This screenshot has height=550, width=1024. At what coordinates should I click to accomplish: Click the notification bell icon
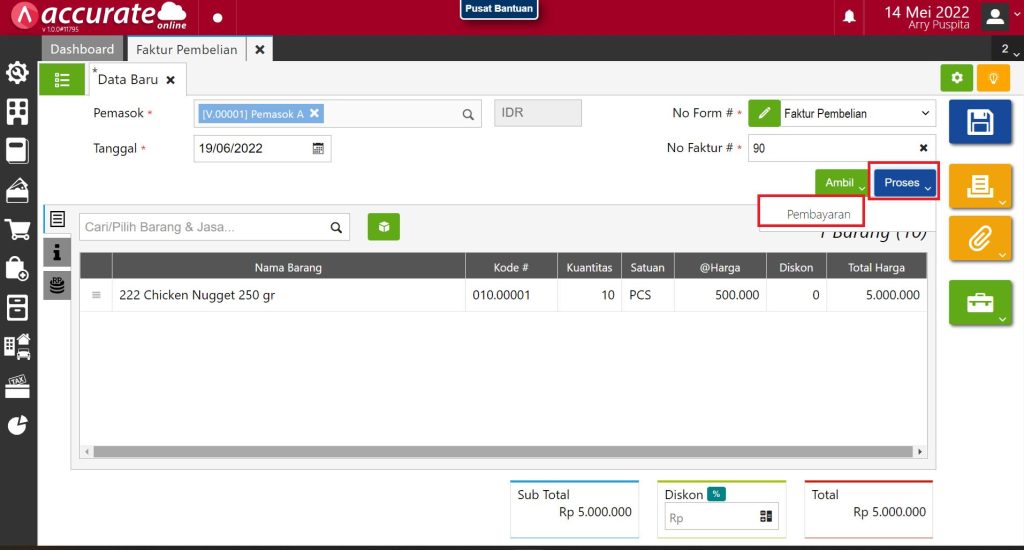point(849,17)
